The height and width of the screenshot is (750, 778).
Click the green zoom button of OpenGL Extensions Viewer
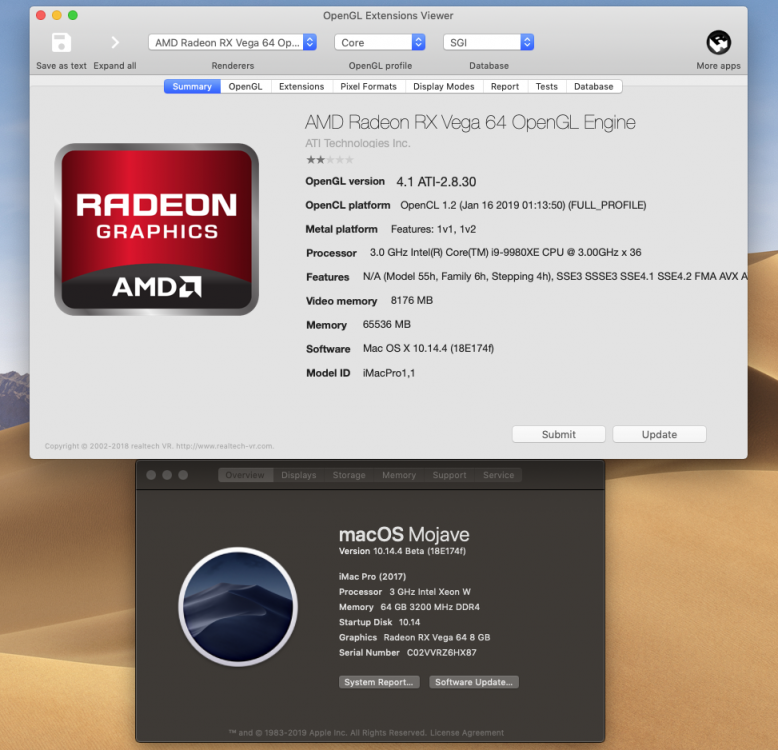click(x=72, y=15)
